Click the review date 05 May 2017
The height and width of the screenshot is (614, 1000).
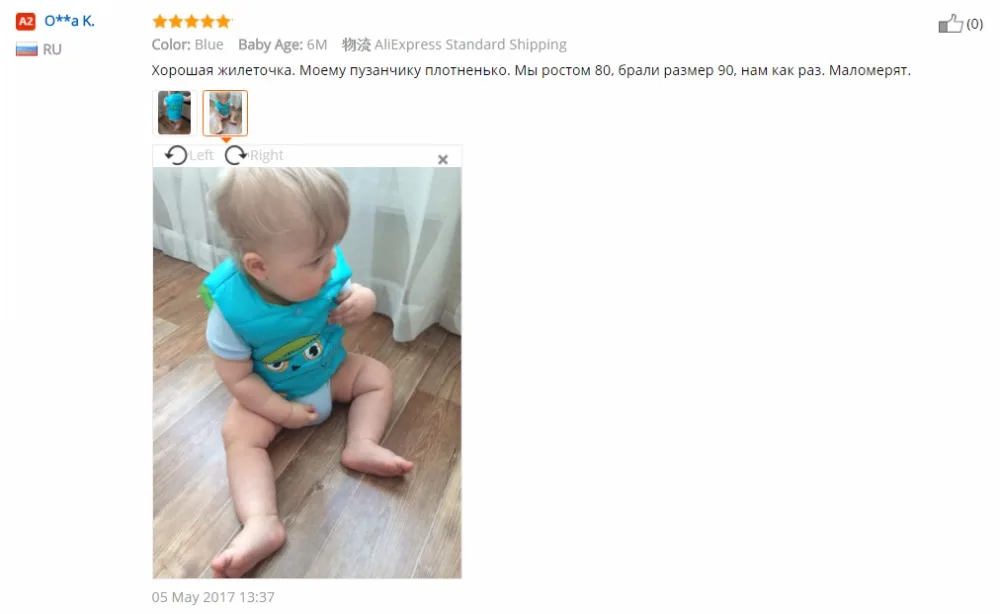213,597
